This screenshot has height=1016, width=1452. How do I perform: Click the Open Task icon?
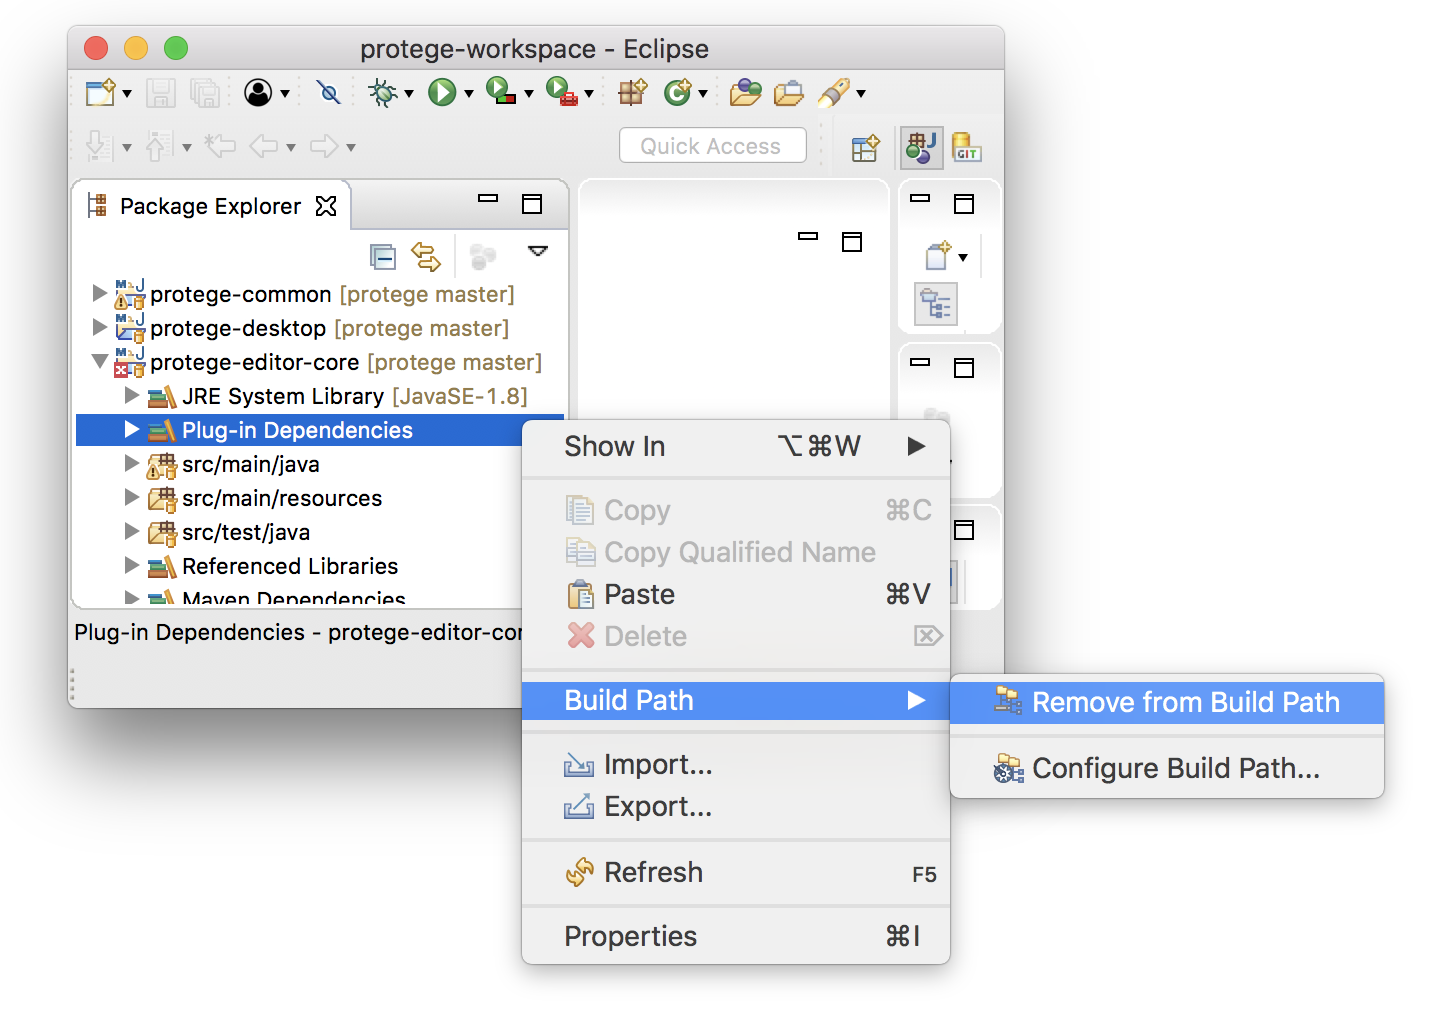[x=789, y=93]
